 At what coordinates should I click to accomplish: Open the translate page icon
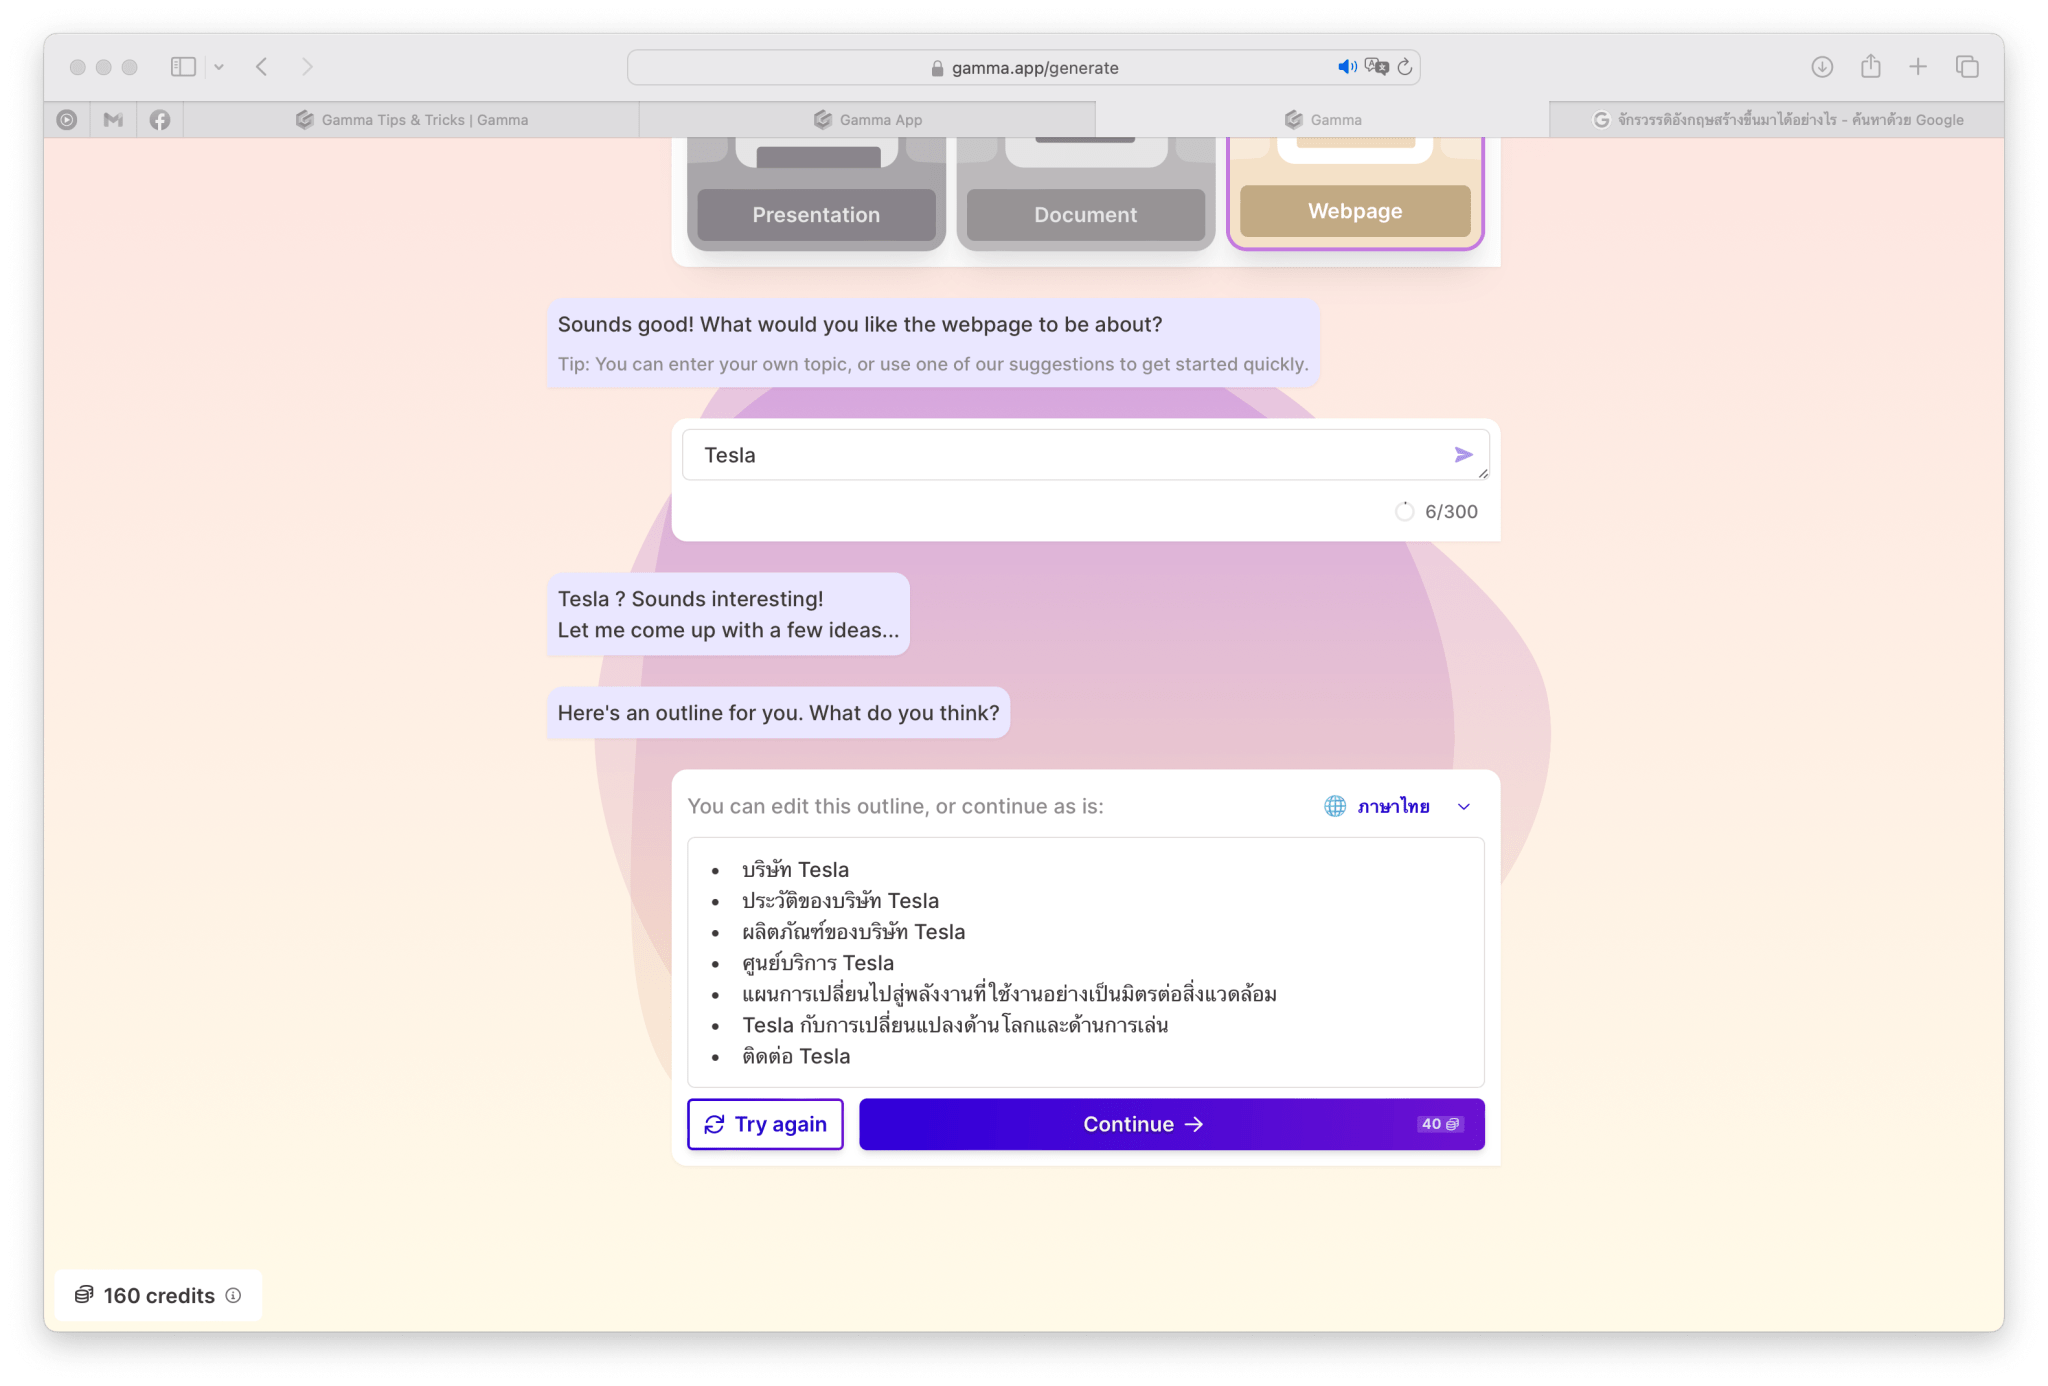pos(1377,67)
